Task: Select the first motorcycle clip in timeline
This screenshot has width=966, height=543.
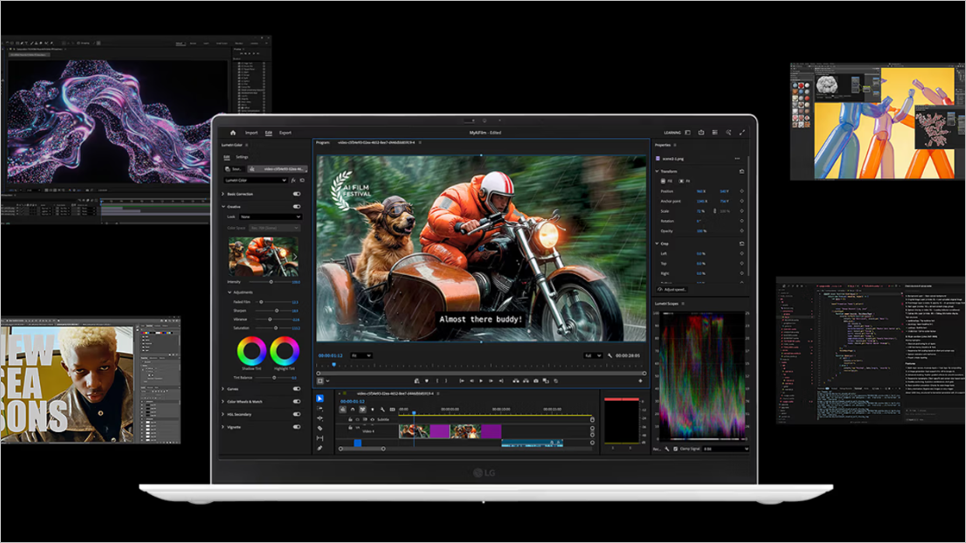Action: tap(414, 431)
